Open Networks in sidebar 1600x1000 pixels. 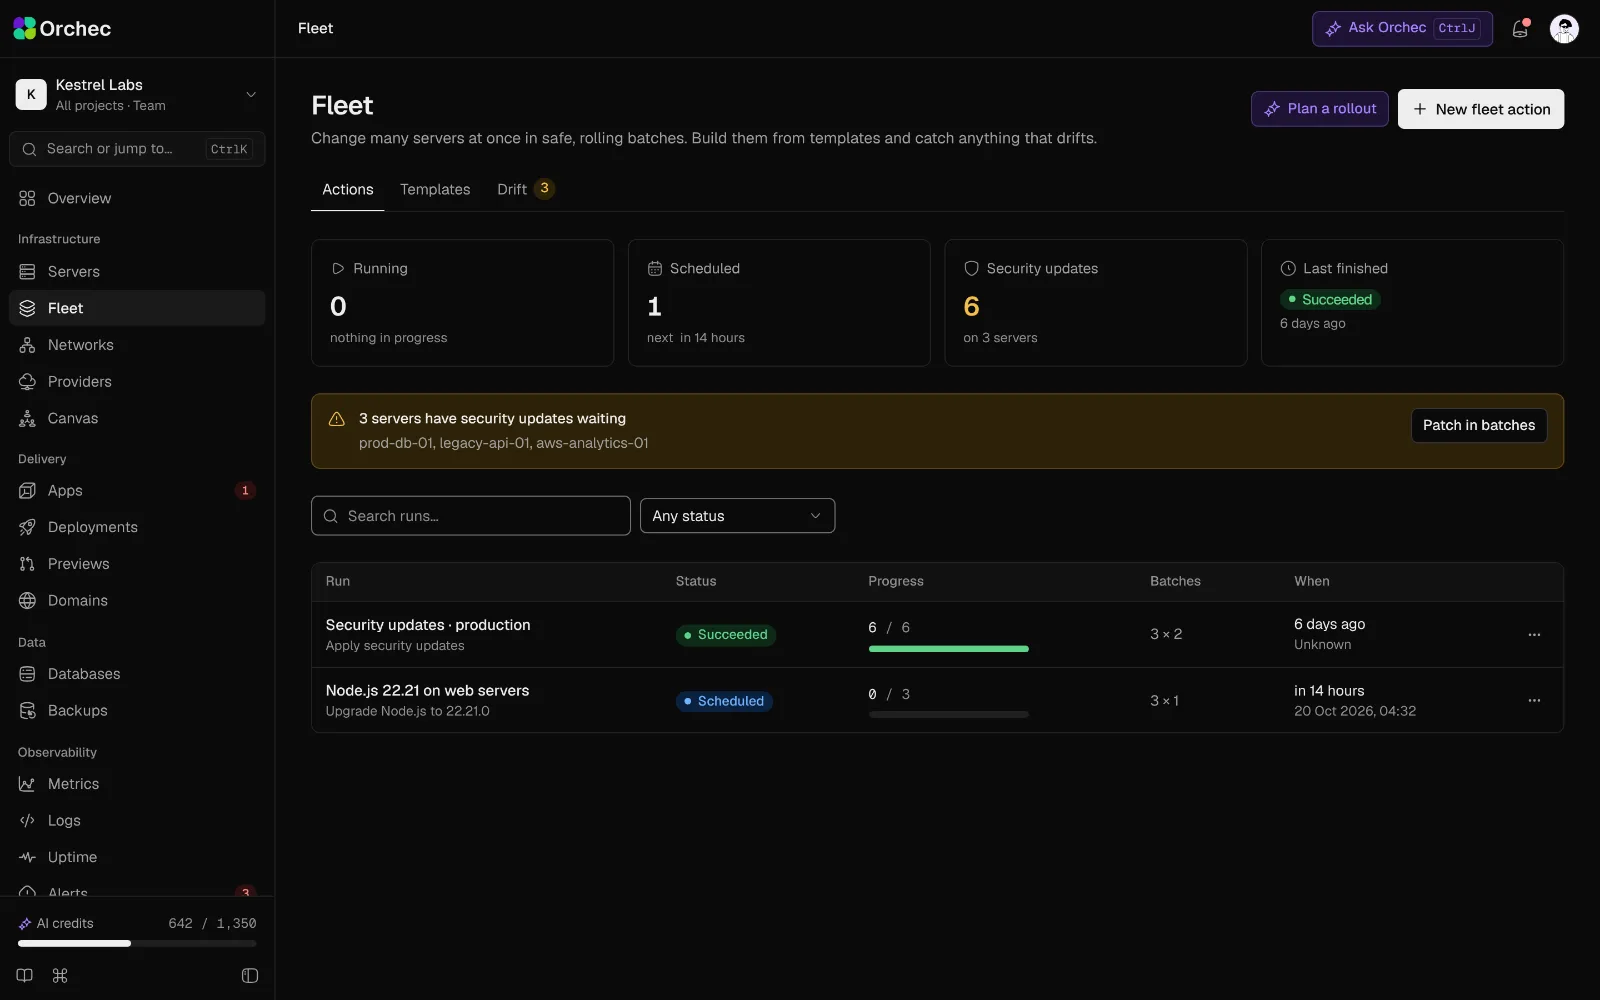(137, 345)
